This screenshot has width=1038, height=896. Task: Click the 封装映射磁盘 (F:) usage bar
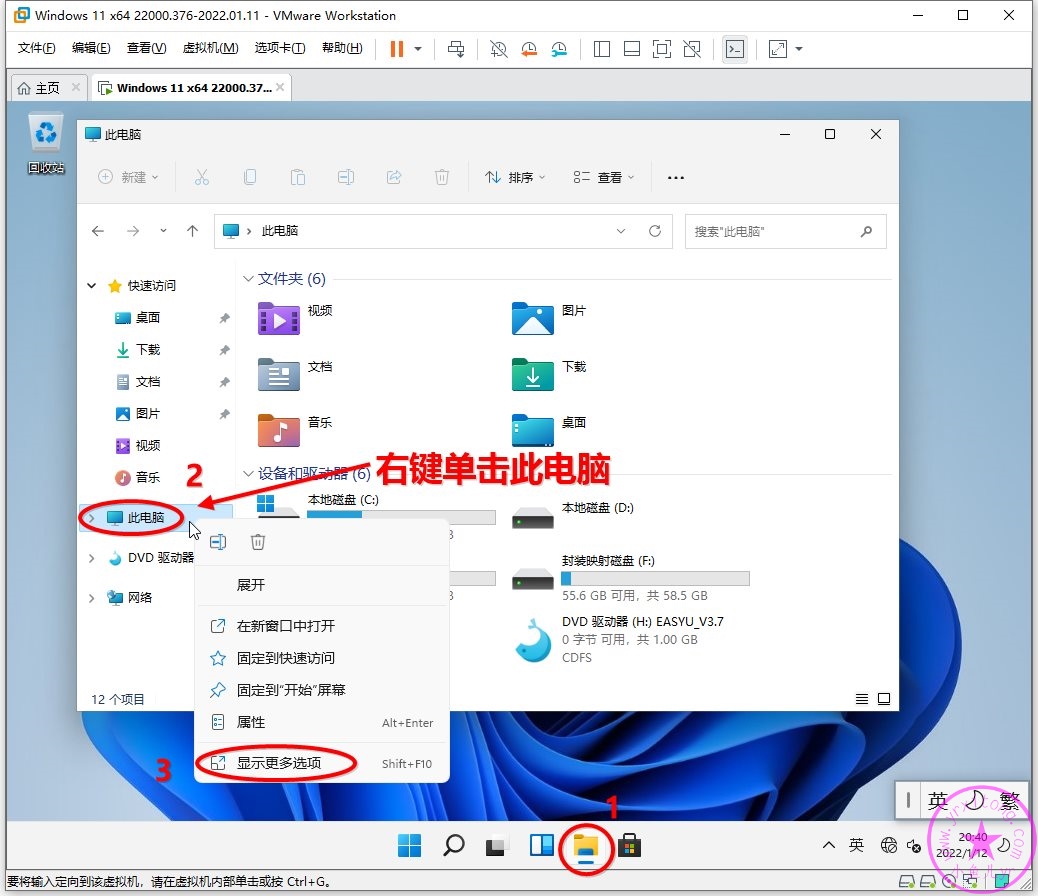(655, 579)
